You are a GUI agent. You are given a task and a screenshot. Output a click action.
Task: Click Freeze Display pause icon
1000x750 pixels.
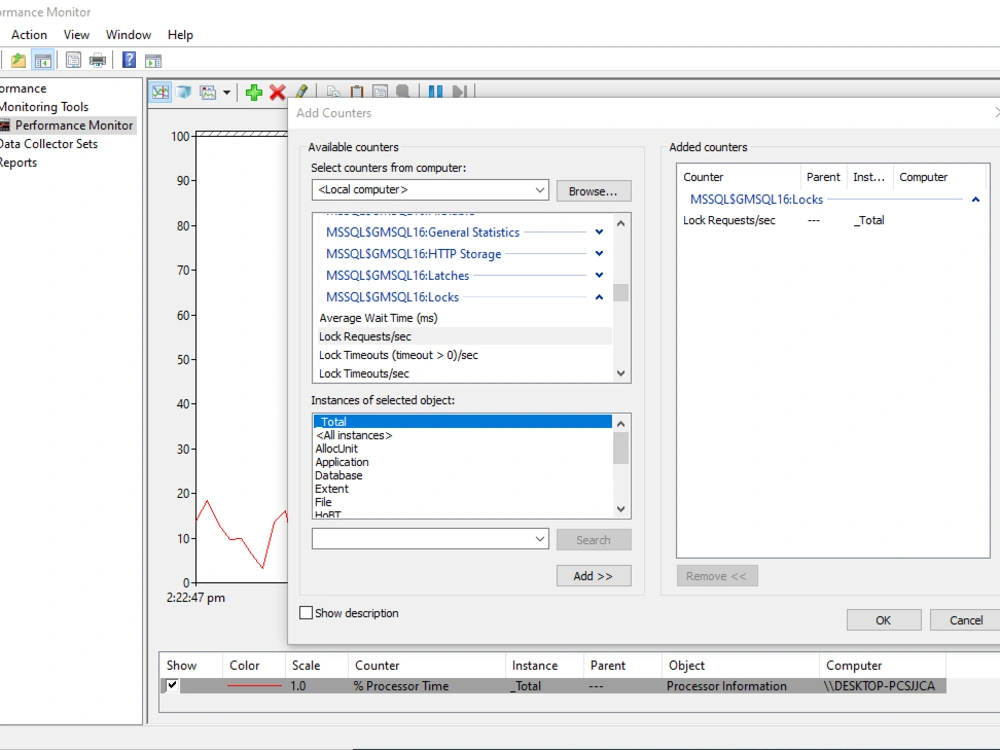436,91
